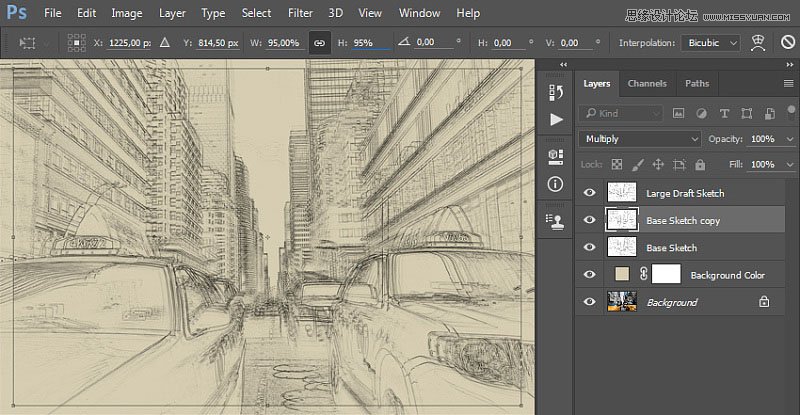800x415 pixels.
Task: Open the Info panel icon
Action: coord(556,184)
